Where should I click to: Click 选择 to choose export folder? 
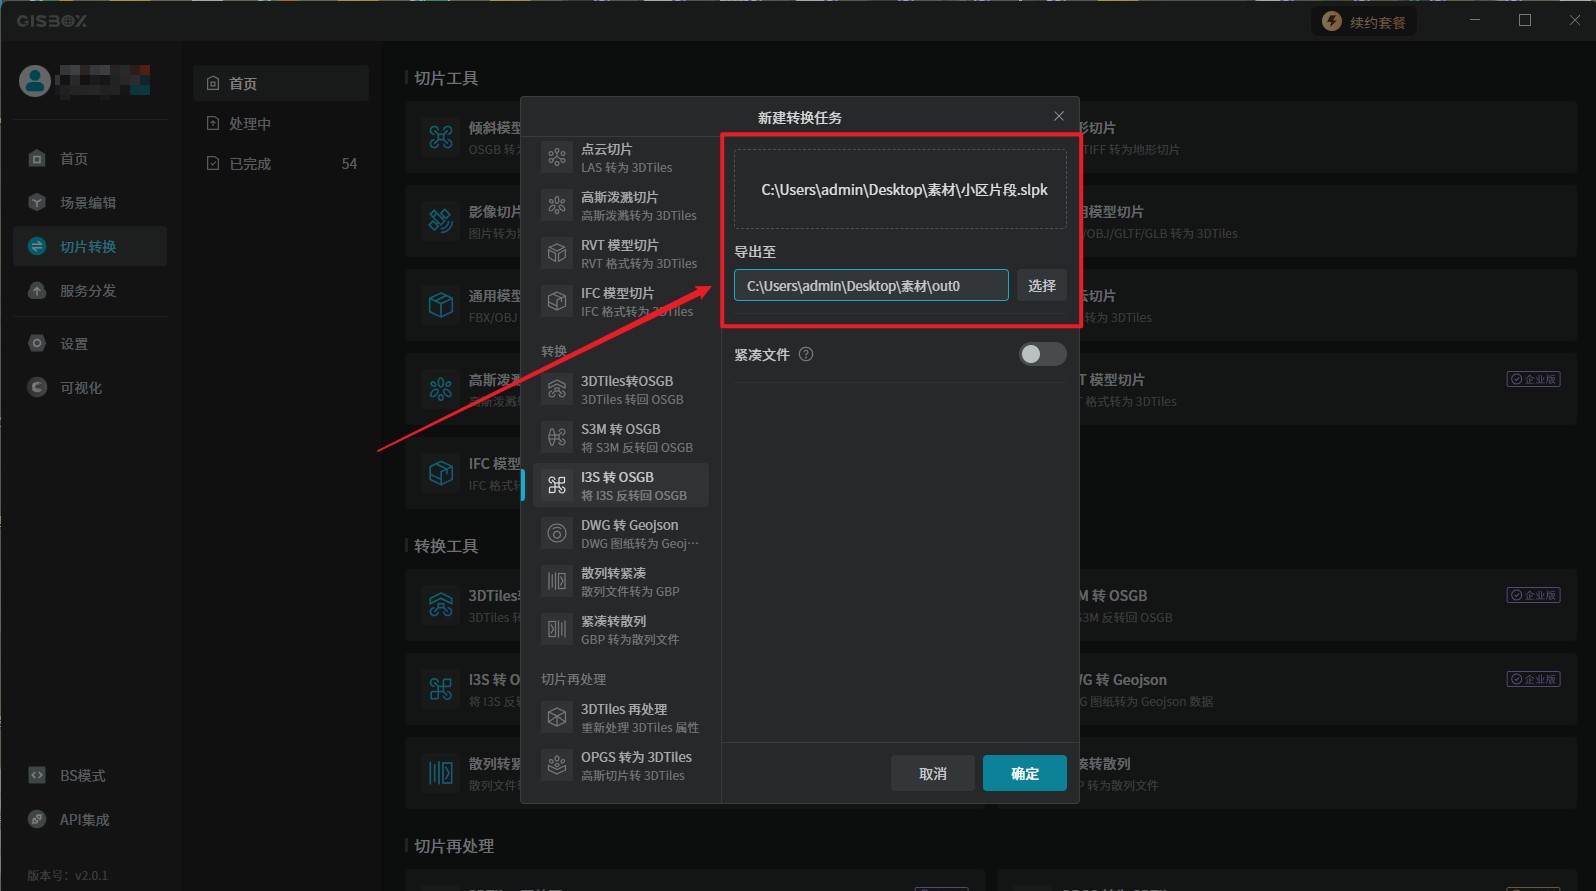click(x=1041, y=285)
